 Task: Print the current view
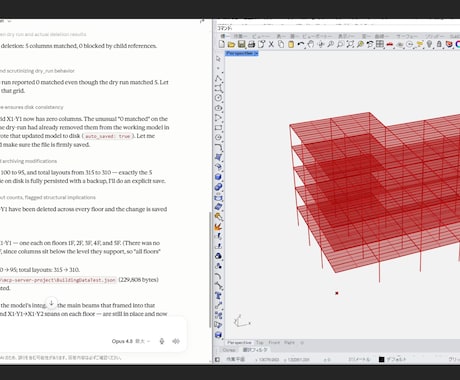[x=251, y=44]
